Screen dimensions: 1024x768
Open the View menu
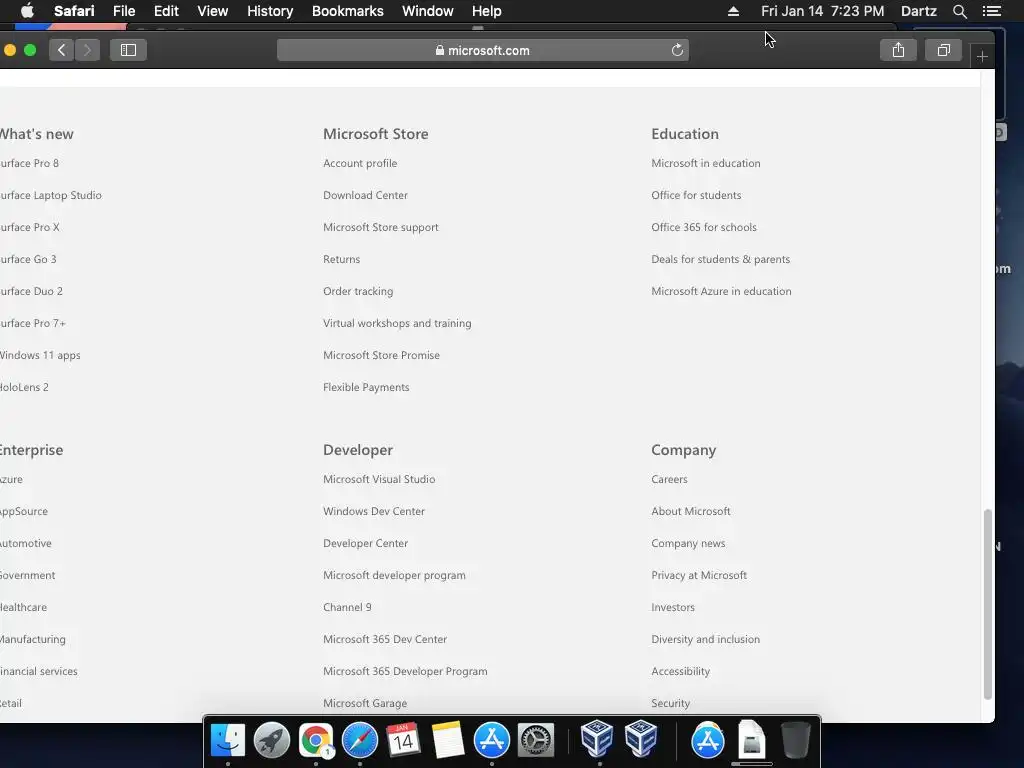(213, 11)
